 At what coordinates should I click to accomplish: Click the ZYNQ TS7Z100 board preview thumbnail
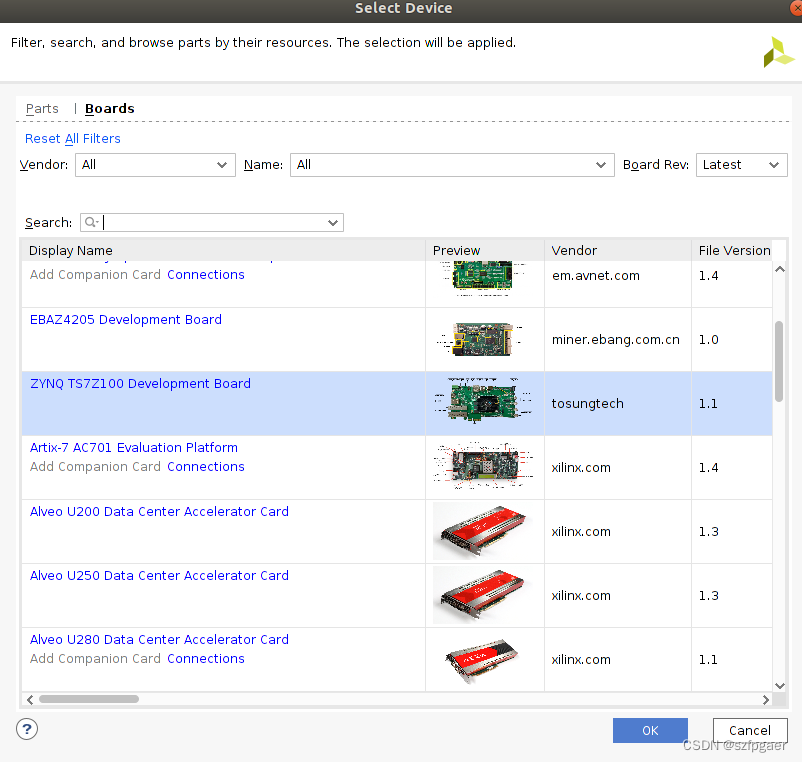(x=483, y=400)
